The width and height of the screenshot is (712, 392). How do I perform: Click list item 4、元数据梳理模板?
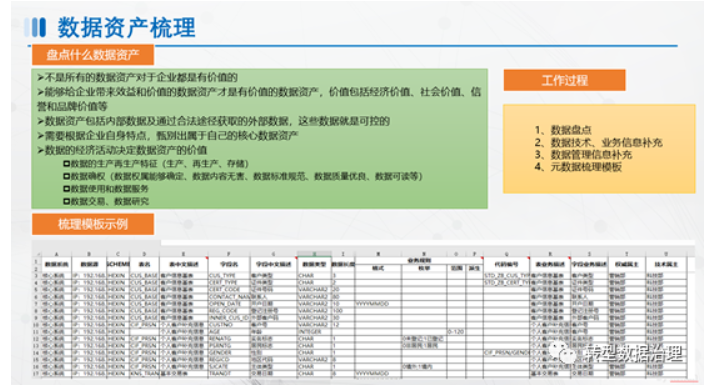point(578,167)
